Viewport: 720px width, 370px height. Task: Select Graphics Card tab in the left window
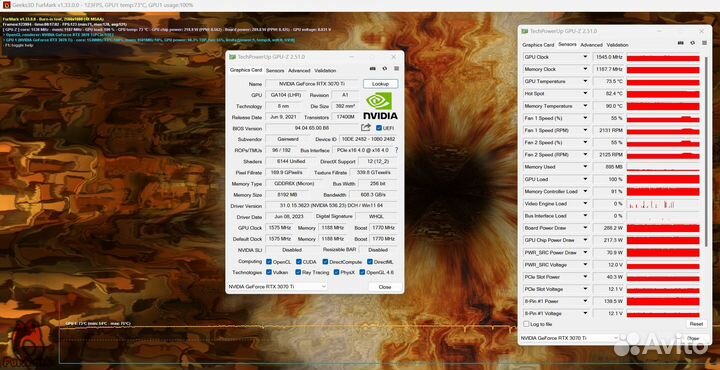(x=246, y=70)
